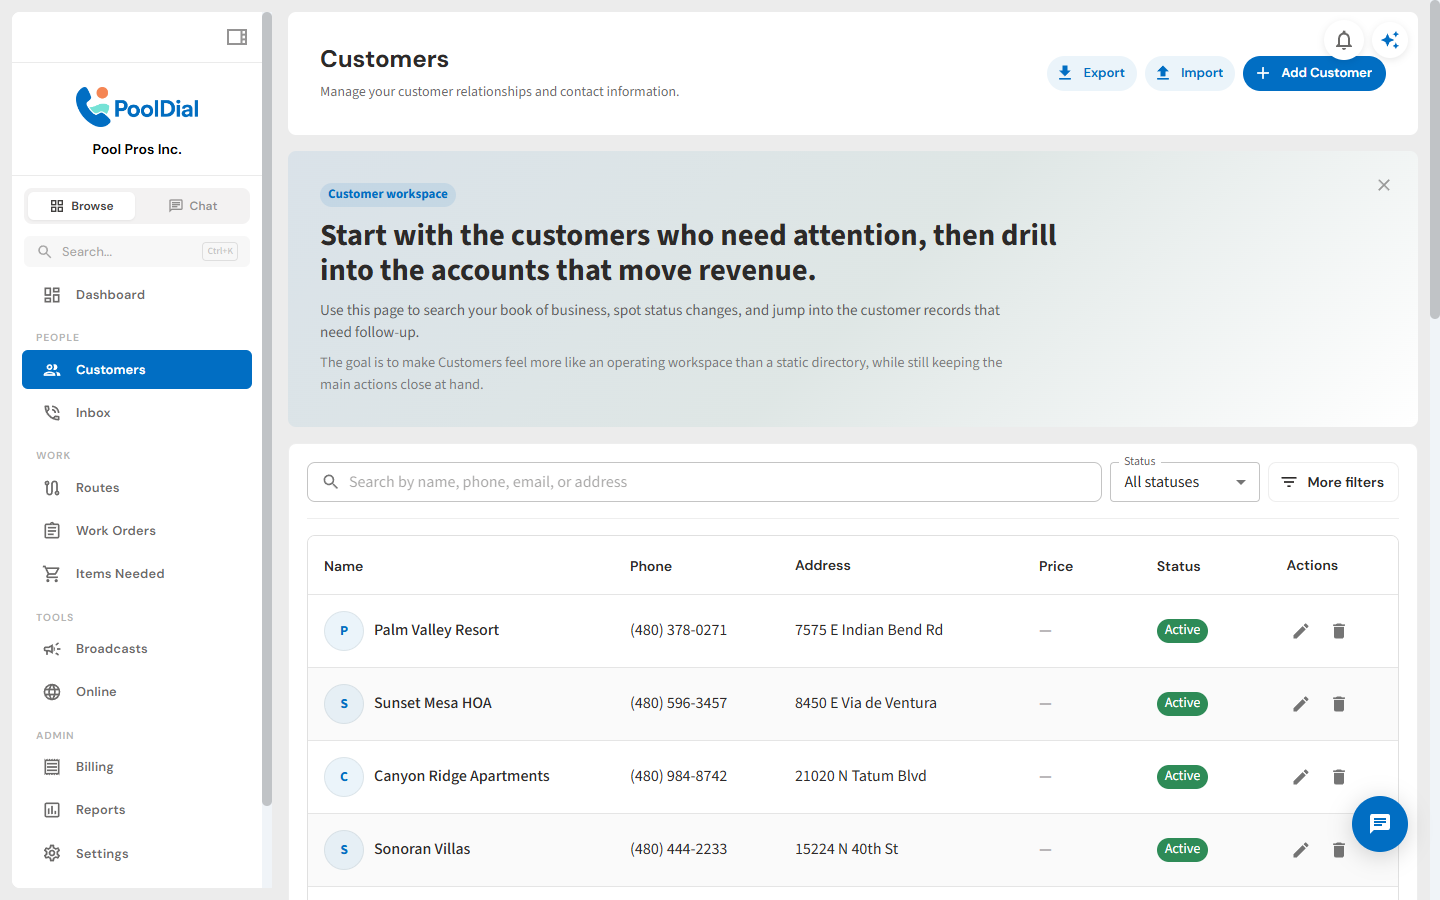
Task: Click the Status column header
Action: pos(1179,566)
